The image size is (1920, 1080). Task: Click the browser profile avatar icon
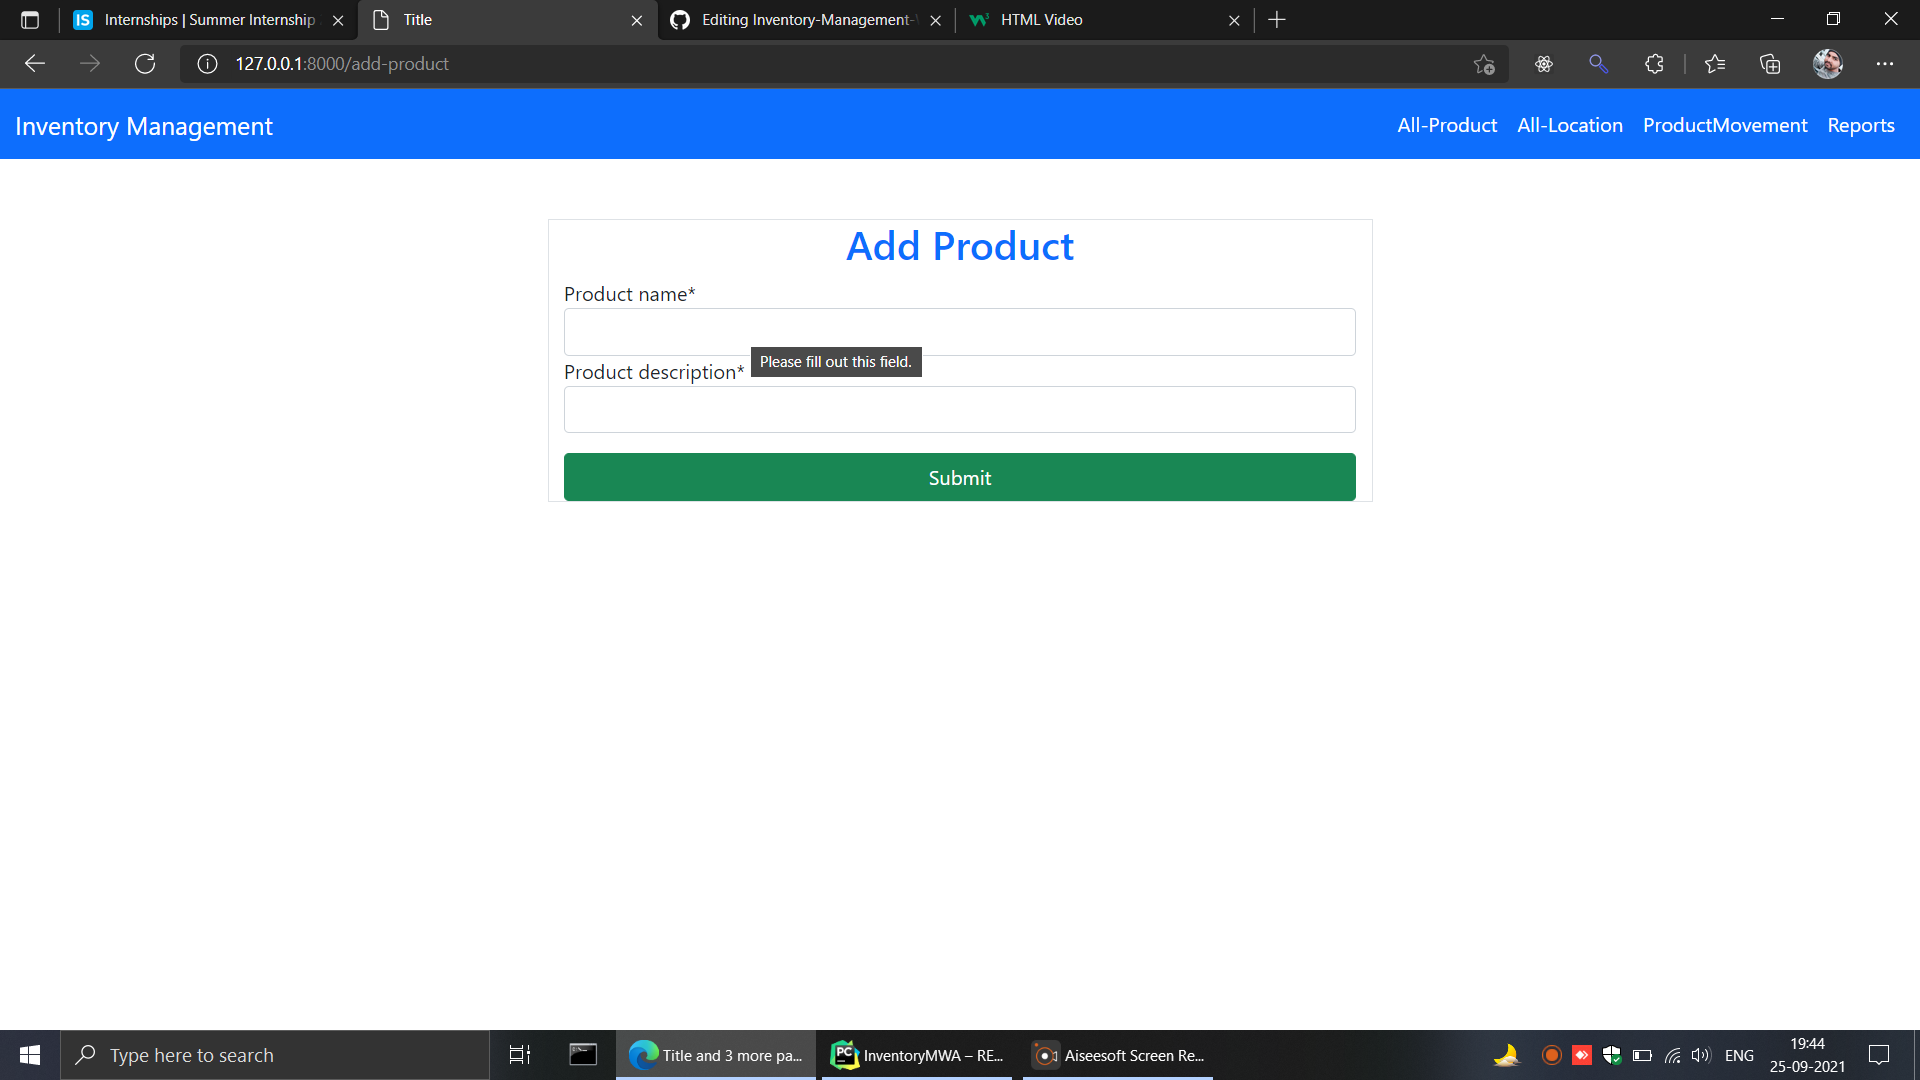point(1827,63)
